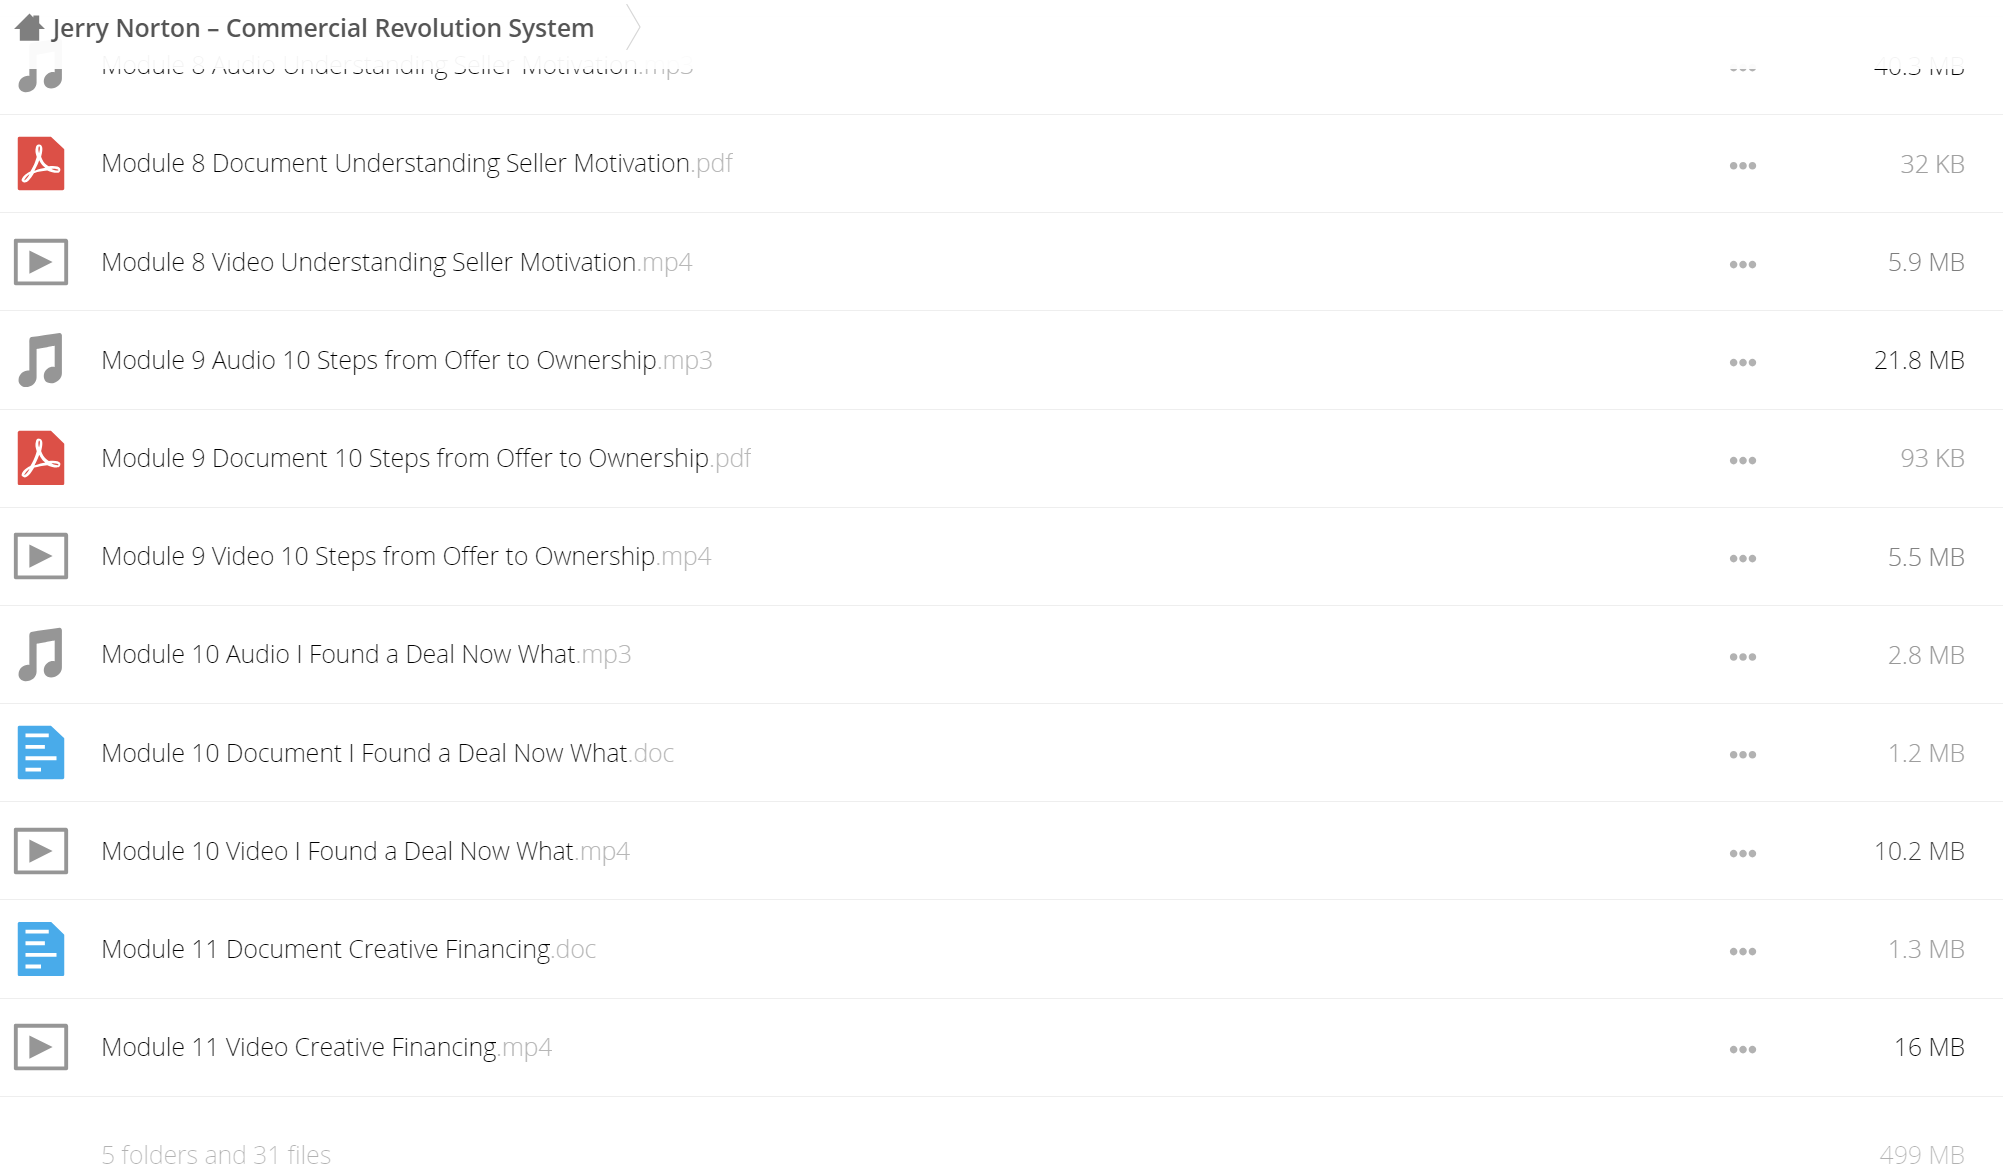
Task: Open options menu for Module 10 Document doc
Action: [1743, 754]
